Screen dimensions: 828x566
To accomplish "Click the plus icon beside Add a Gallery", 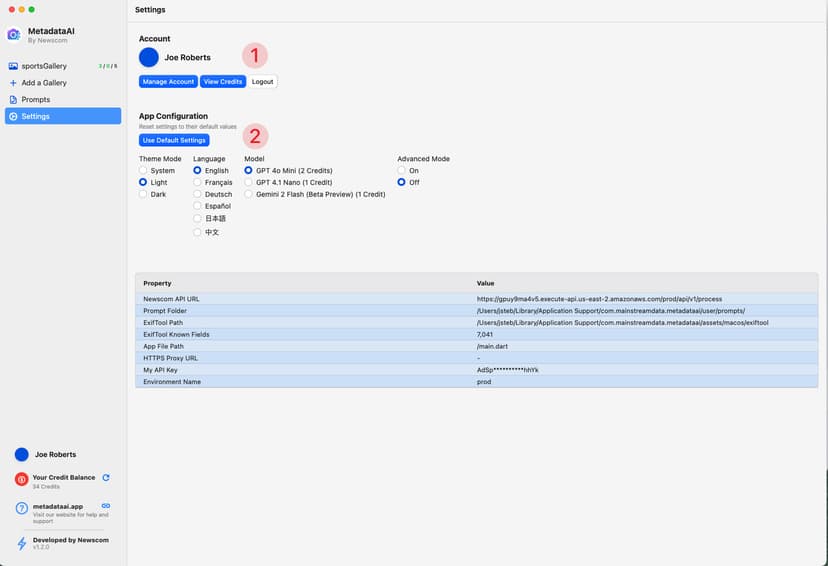I will click(x=13, y=83).
